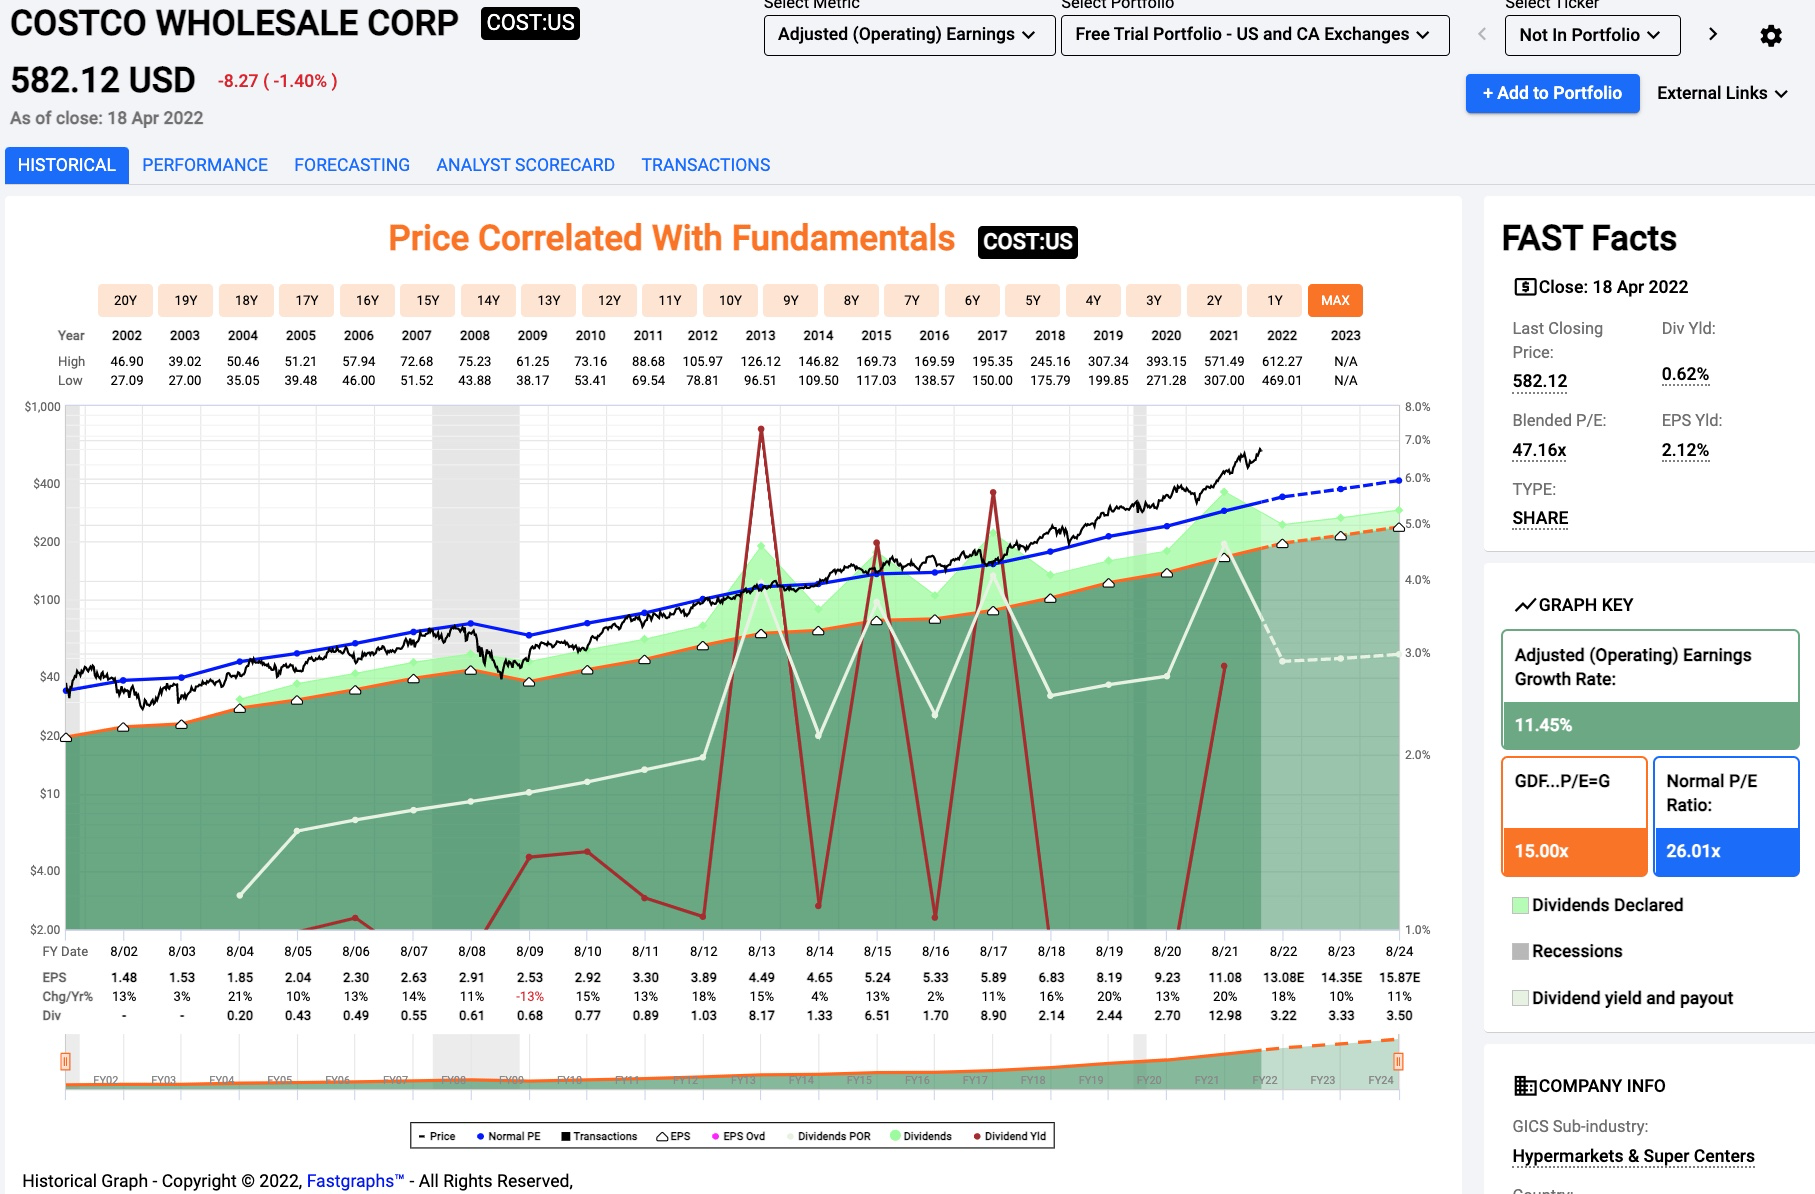Viewport: 1815px width, 1194px height.
Task: Click the dollar icon beside Close date
Action: (1525, 287)
